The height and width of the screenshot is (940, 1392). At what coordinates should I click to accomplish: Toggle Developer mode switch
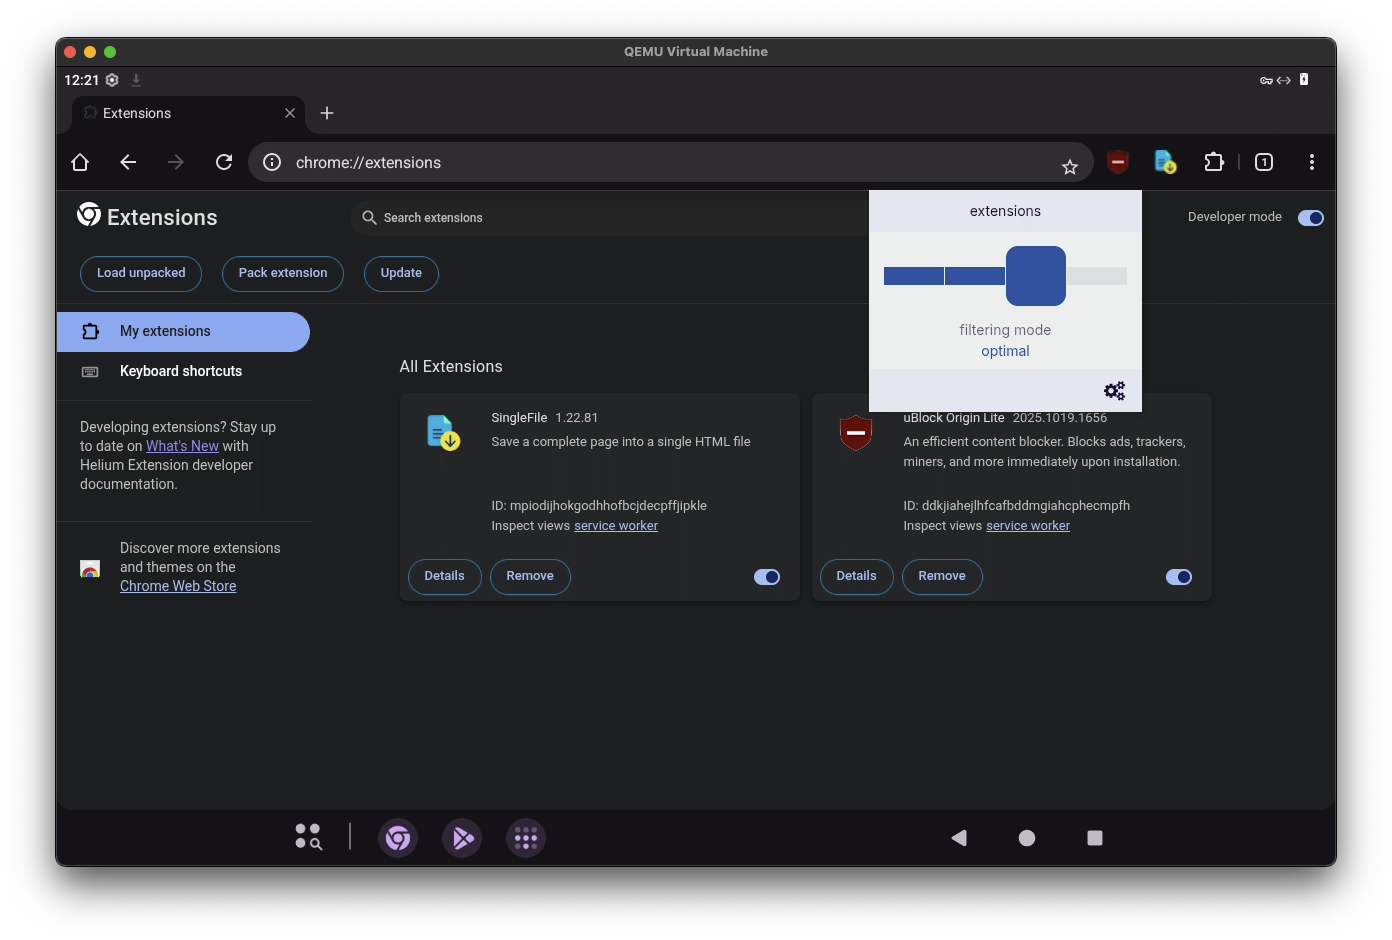1310,218
